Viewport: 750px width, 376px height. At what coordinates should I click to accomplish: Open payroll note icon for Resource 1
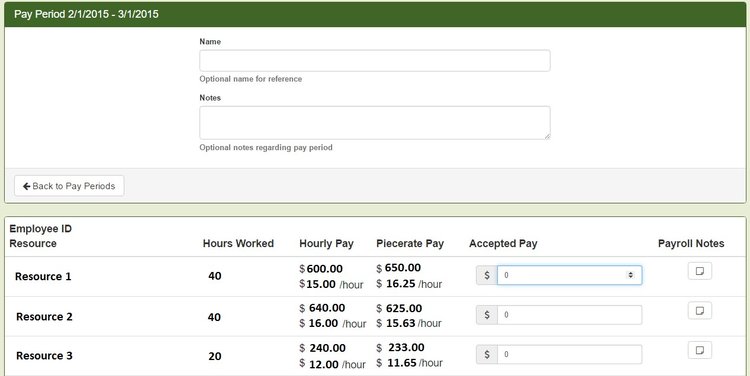[x=700, y=271]
